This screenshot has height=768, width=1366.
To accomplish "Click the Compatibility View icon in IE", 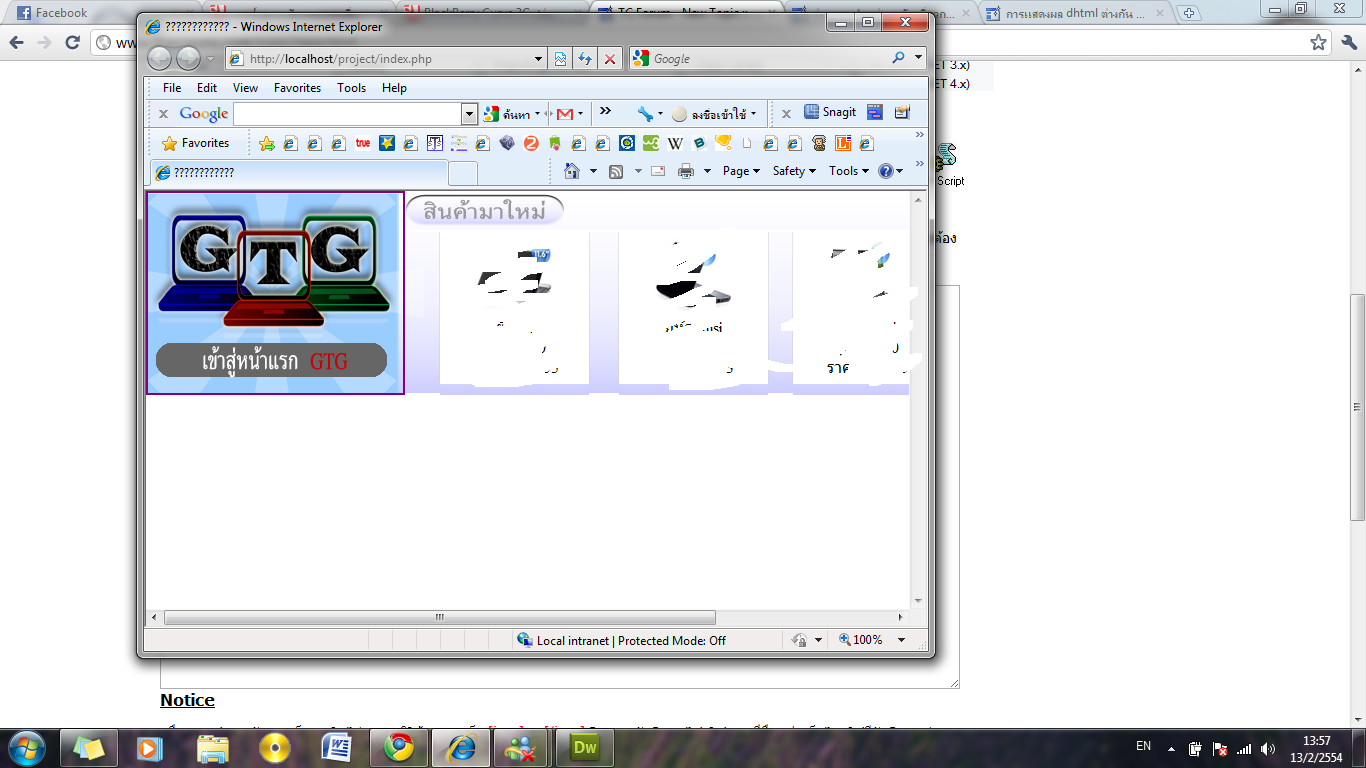I will [561, 59].
